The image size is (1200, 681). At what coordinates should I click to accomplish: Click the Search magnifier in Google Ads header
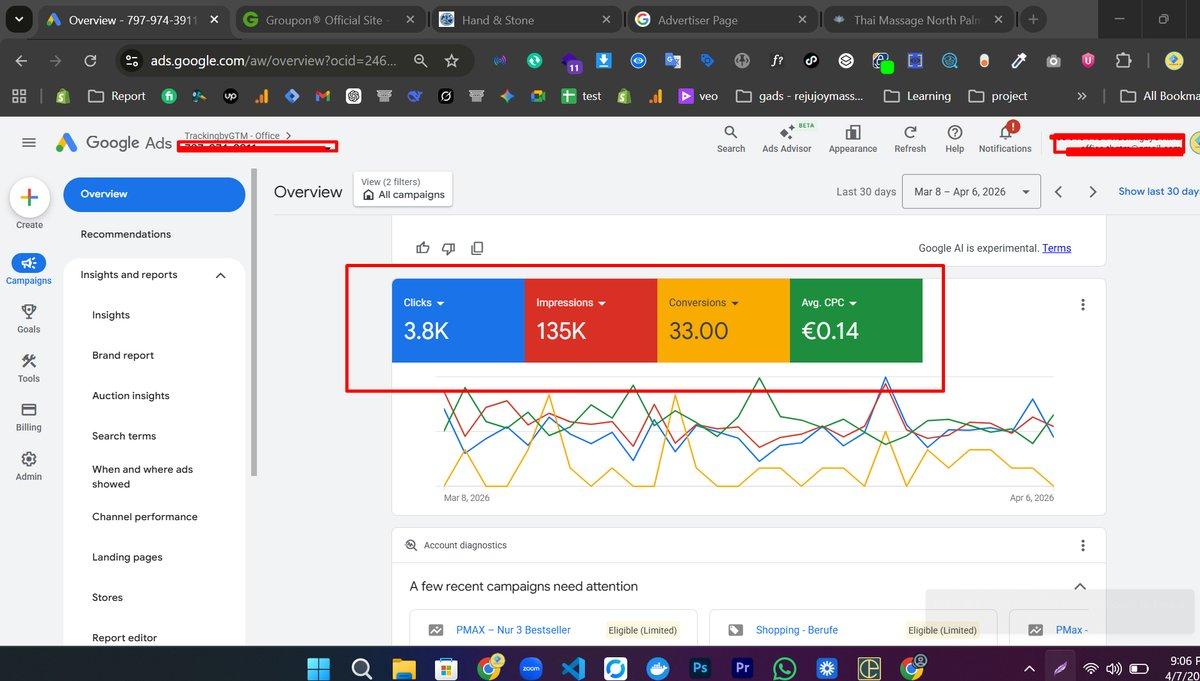[731, 139]
